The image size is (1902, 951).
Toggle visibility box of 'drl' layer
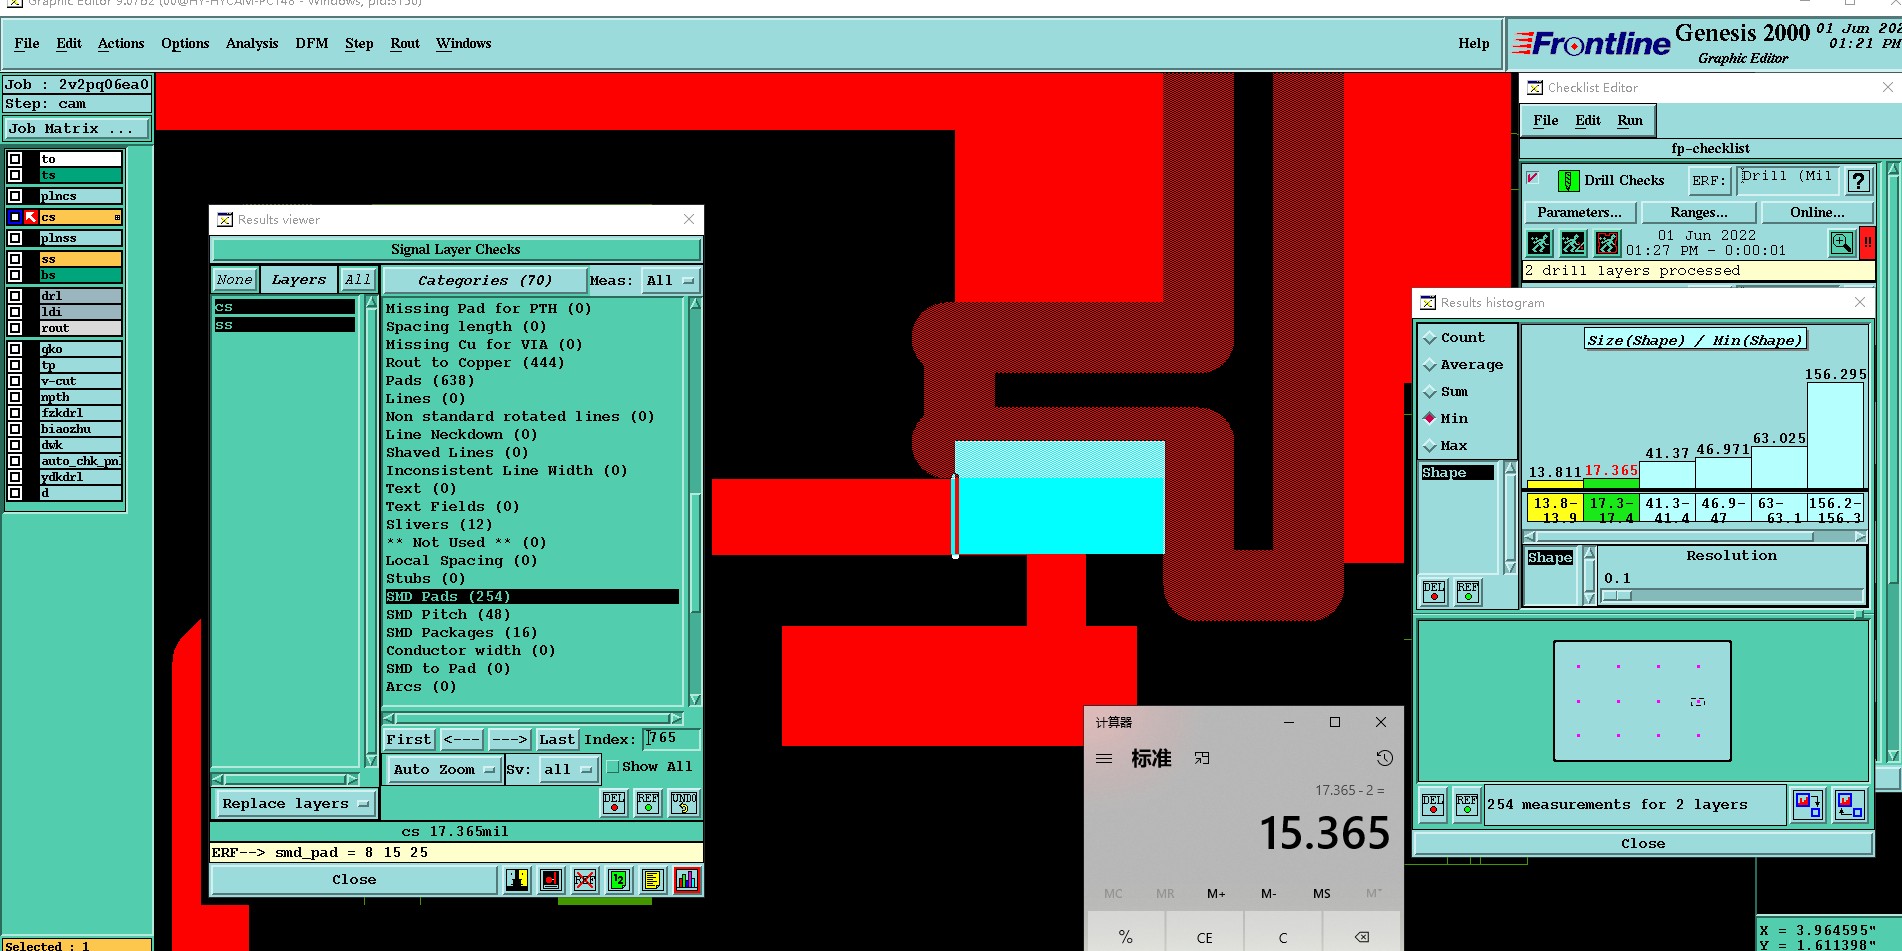[x=15, y=296]
